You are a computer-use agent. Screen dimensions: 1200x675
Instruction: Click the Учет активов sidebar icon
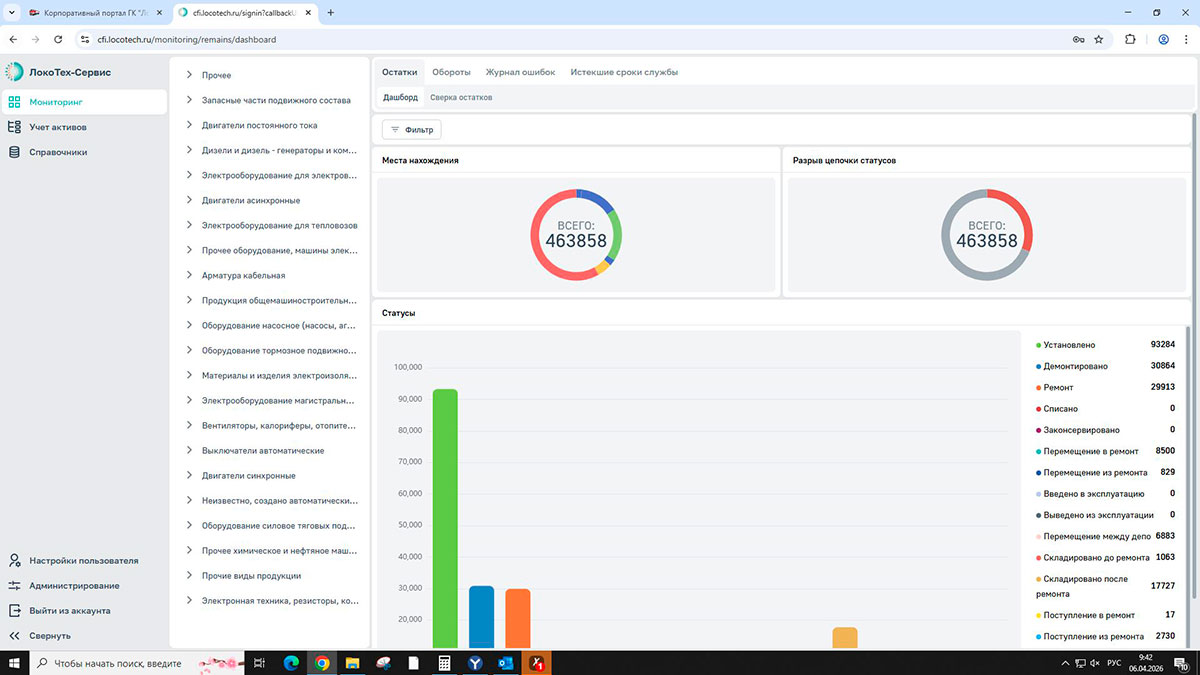click(x=14, y=127)
